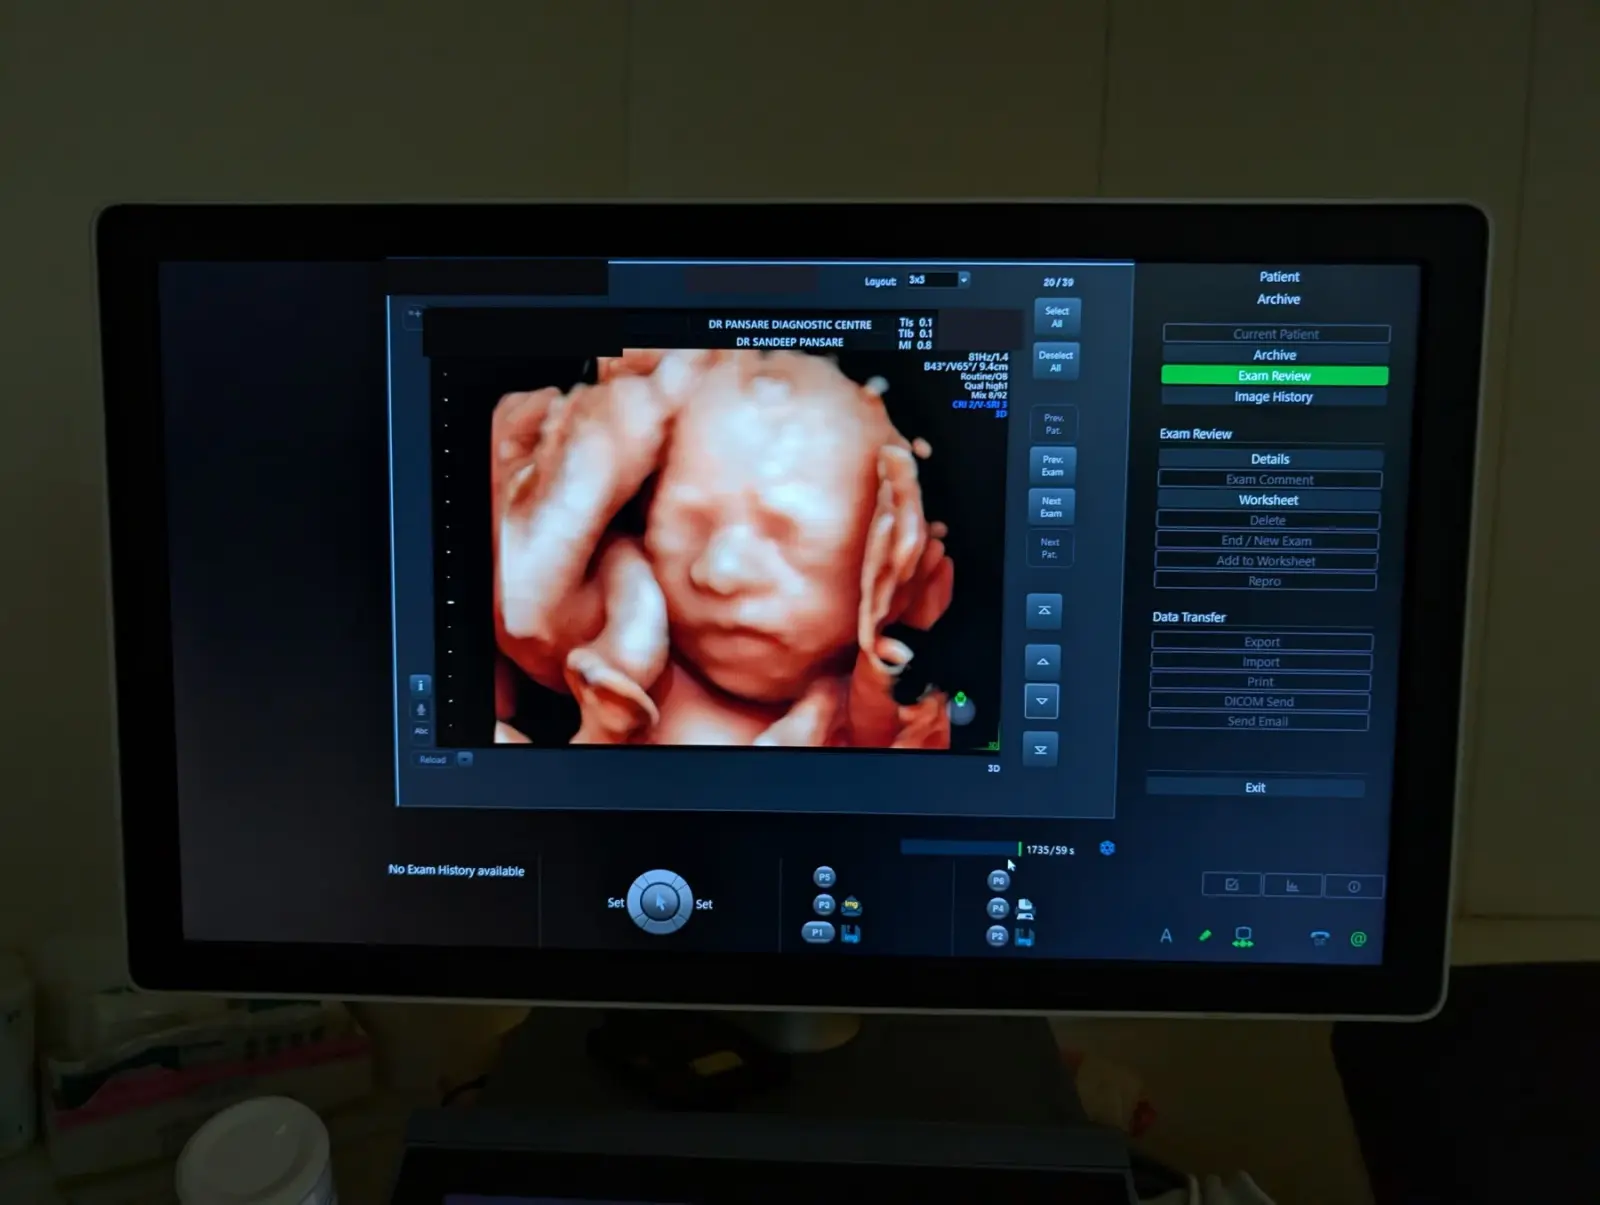Click the Export button
The image size is (1600, 1205).
1262,642
